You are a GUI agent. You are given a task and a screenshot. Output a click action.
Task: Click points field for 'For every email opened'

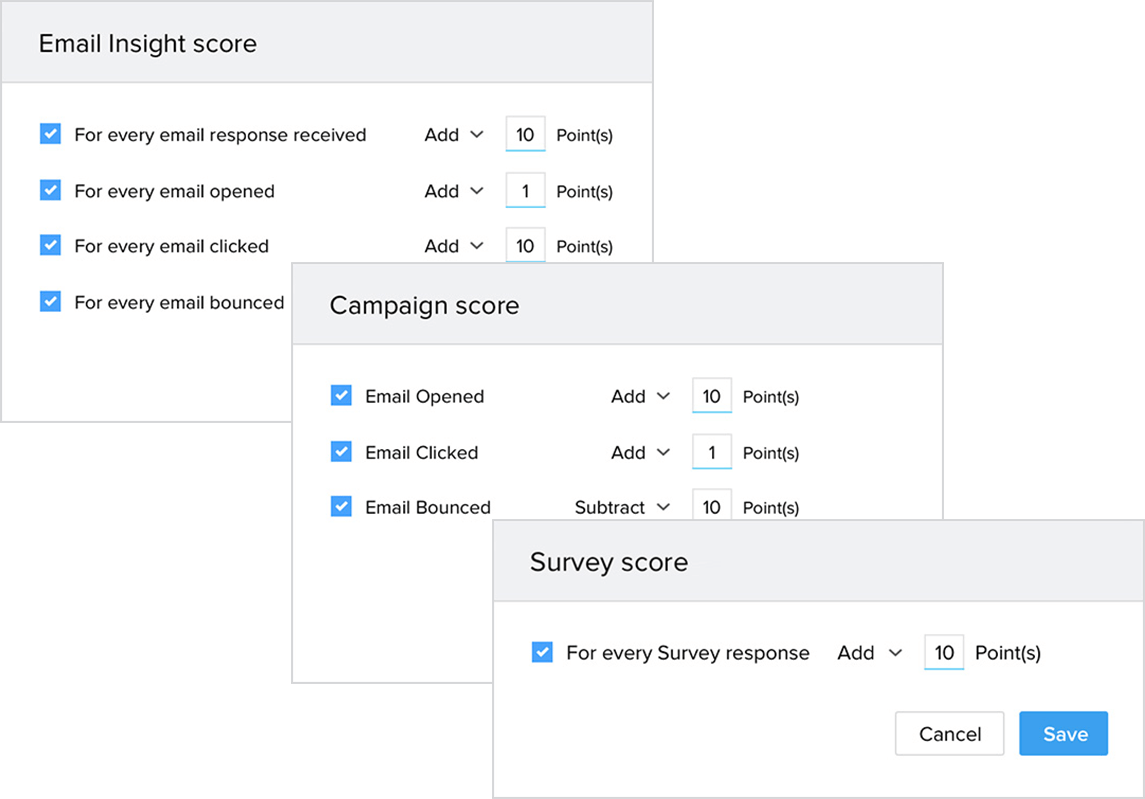525,191
